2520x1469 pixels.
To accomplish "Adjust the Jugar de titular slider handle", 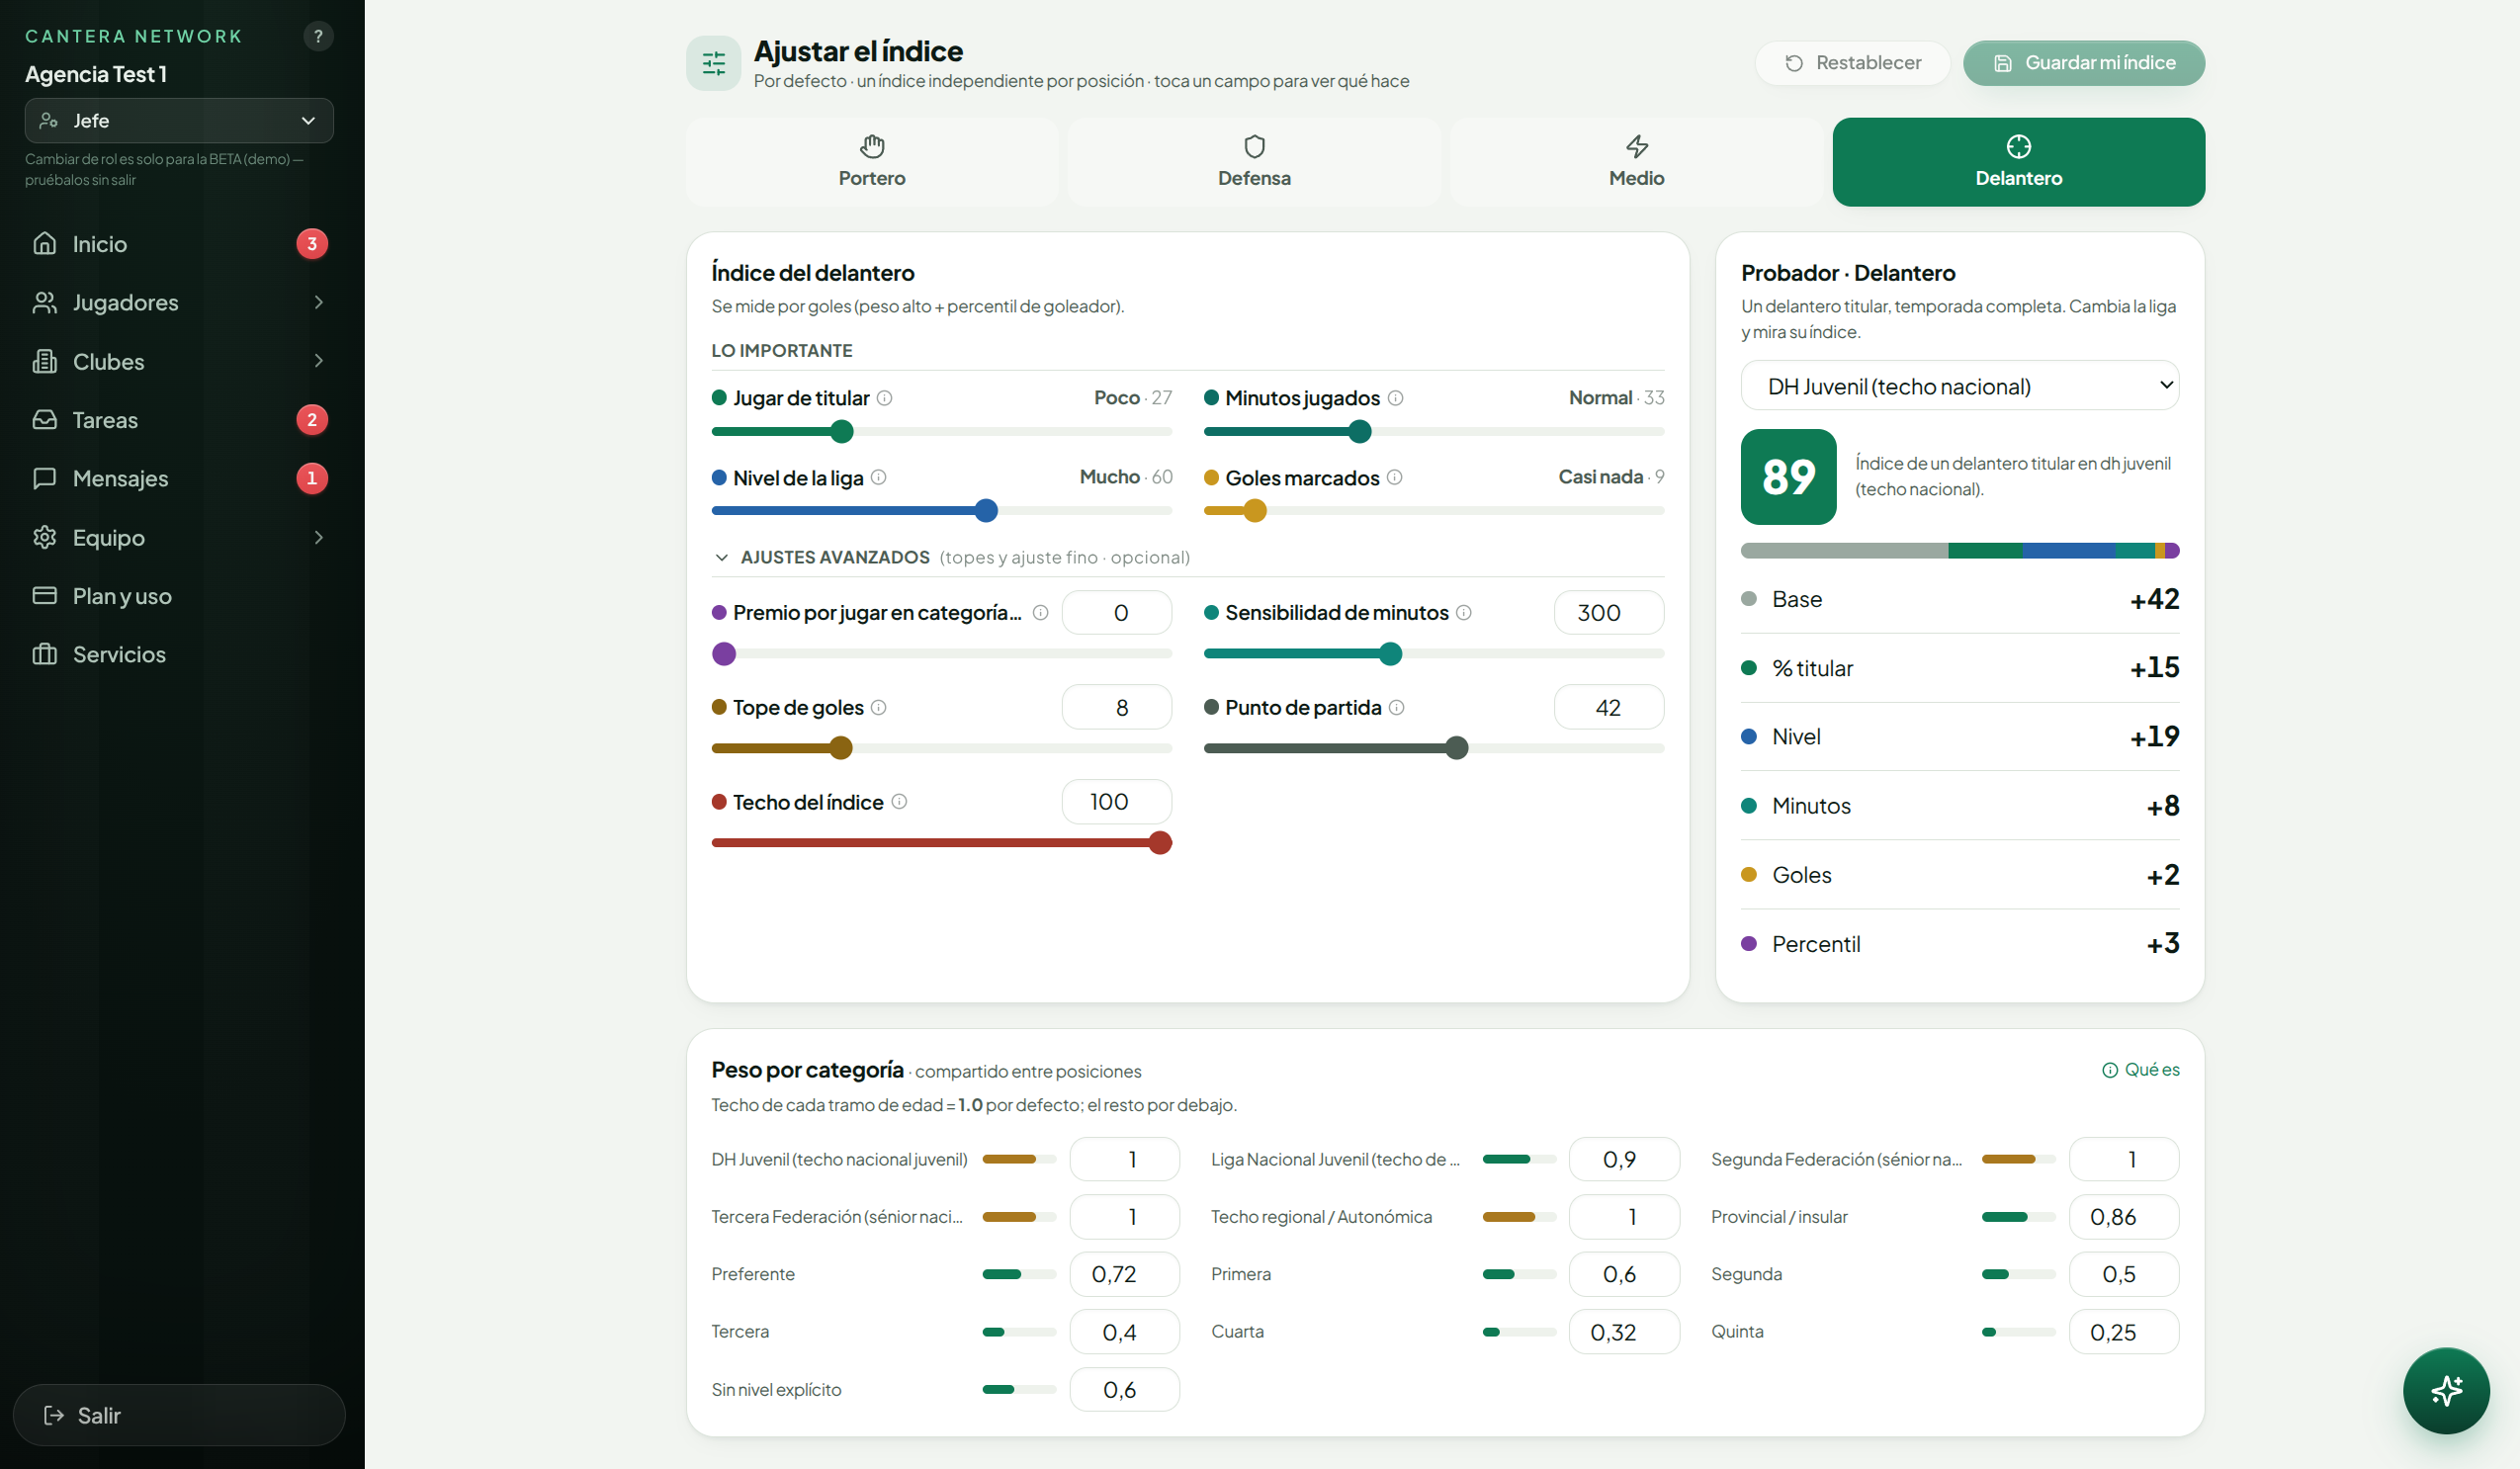I will click(x=842, y=431).
